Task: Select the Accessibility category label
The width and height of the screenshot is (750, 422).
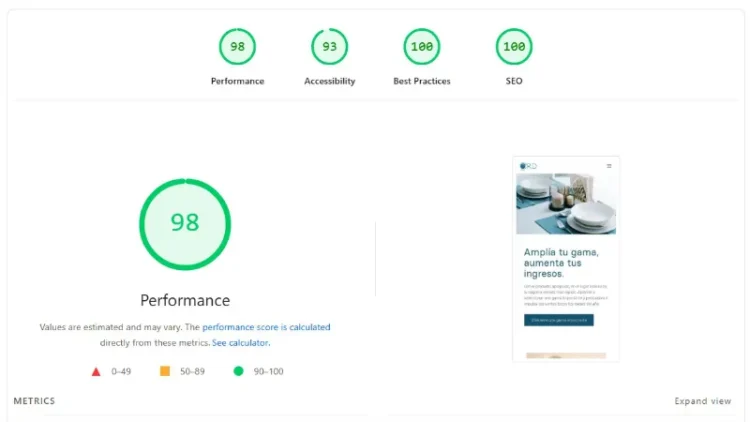Action: click(x=330, y=81)
